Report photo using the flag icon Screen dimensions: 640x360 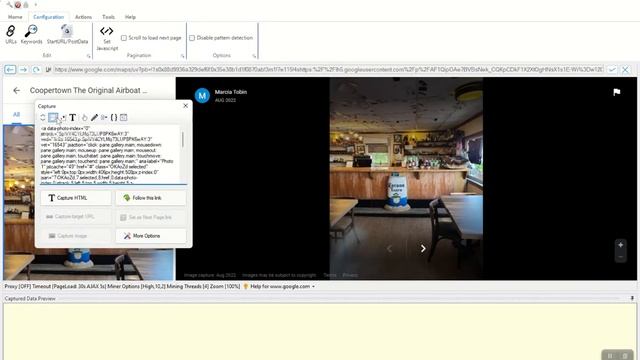pyautogui.click(x=617, y=92)
